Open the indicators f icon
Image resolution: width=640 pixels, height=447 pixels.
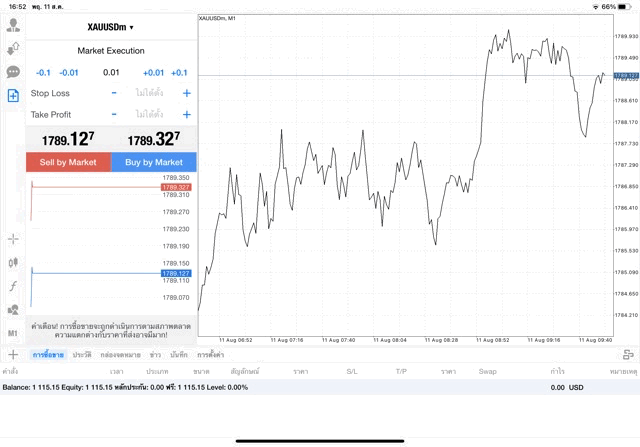(13, 286)
